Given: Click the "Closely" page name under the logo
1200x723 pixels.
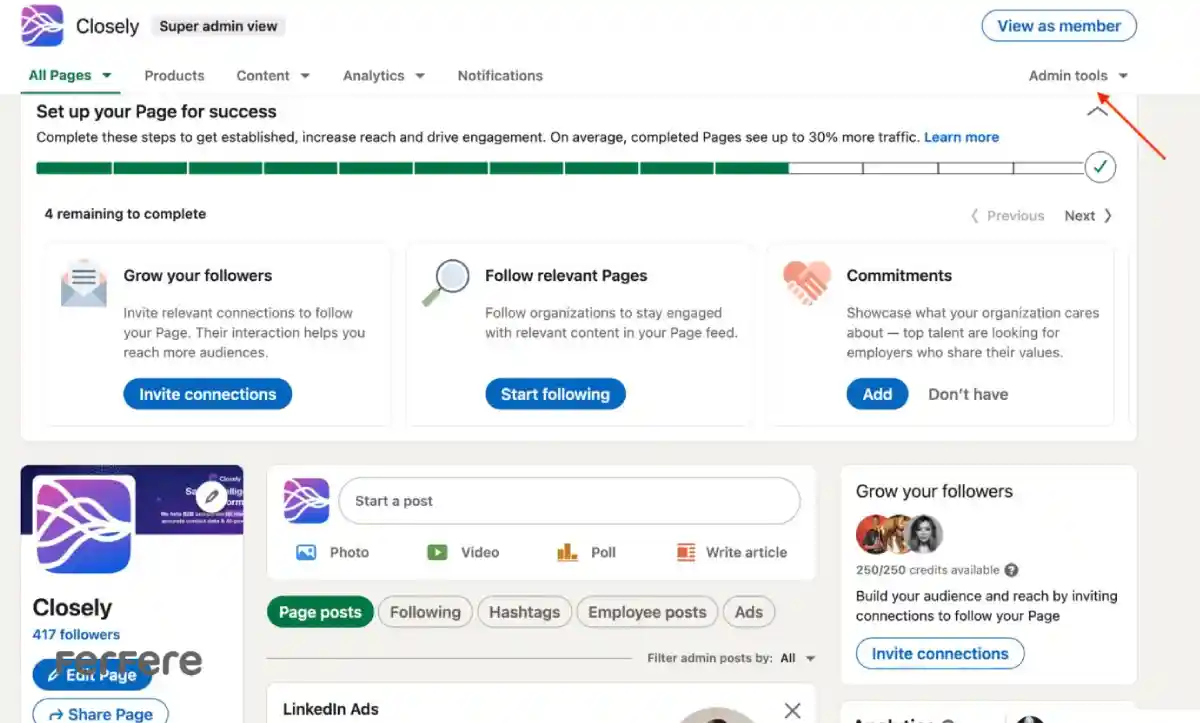Looking at the screenshot, I should coord(72,607).
